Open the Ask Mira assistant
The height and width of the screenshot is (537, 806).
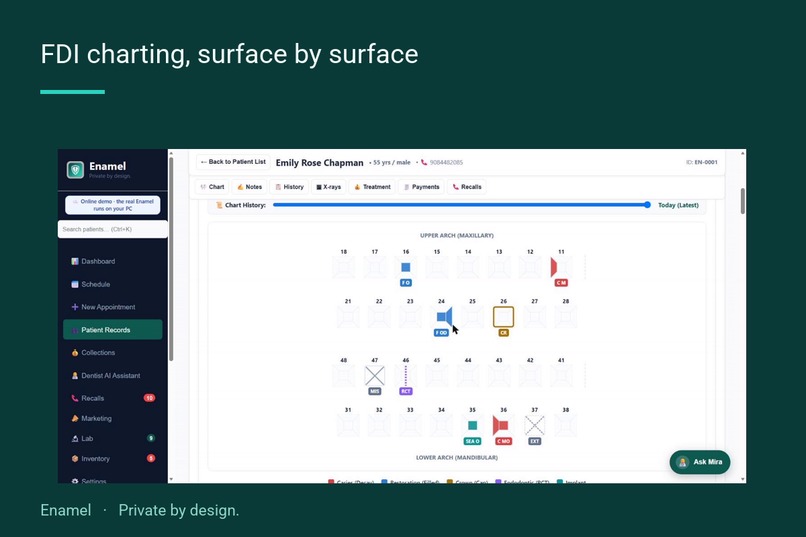click(x=700, y=462)
